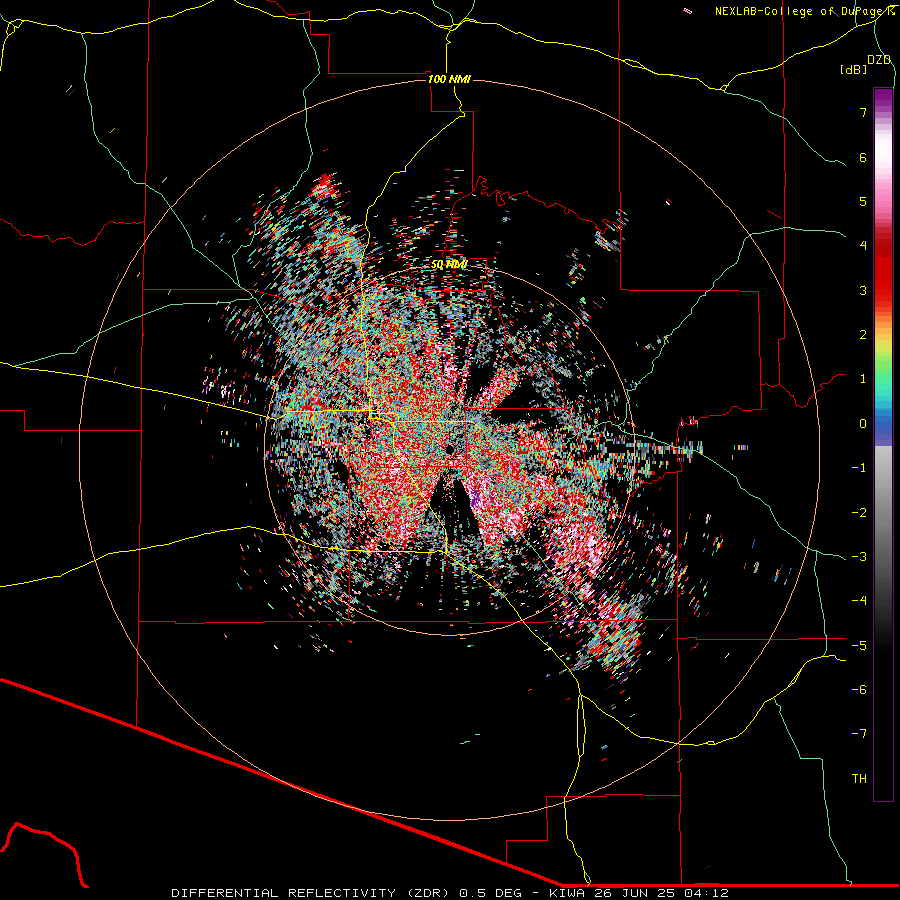Click the -4 scale value
Screen dimensions: 900x900
coord(859,601)
